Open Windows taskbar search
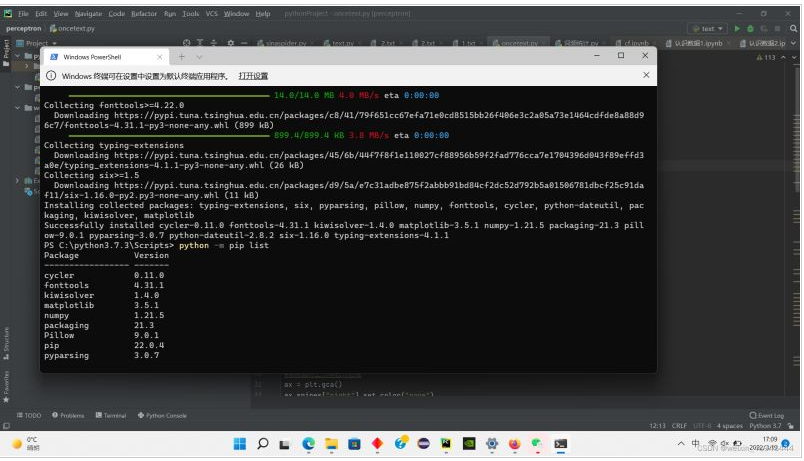This screenshot has width=804, height=461. tap(263, 444)
